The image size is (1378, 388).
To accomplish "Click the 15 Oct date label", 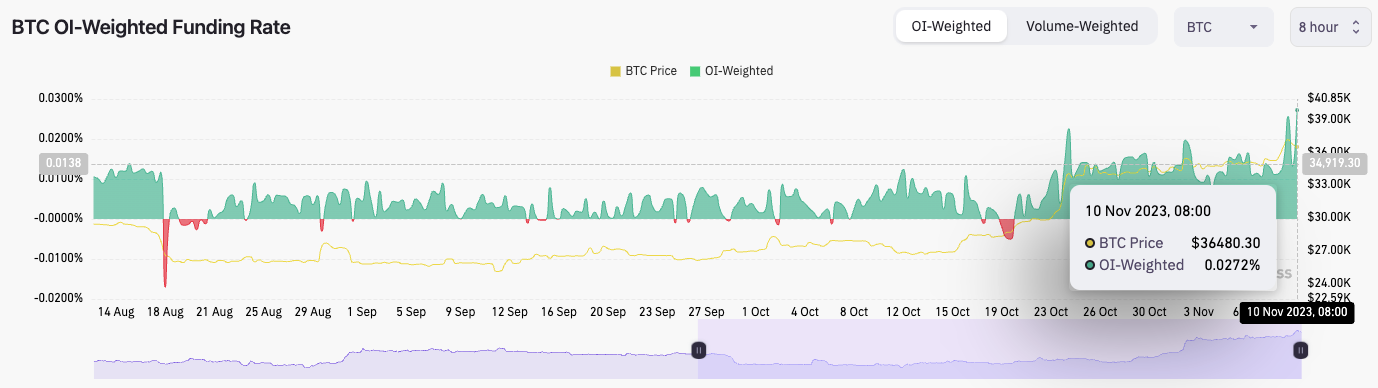I will [952, 312].
